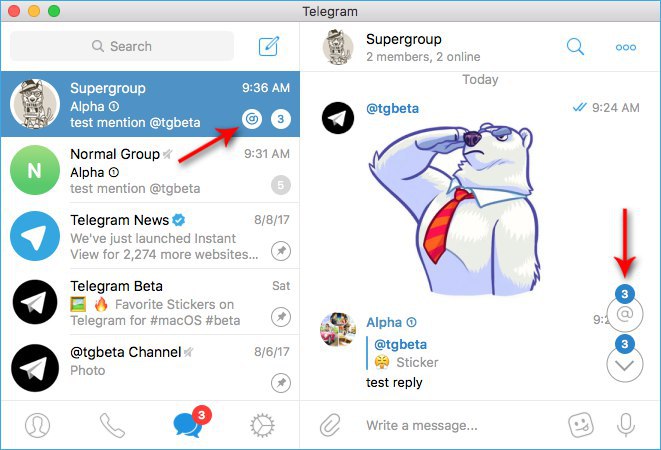Click the Today date label
This screenshot has height=450, width=661.
(x=480, y=79)
